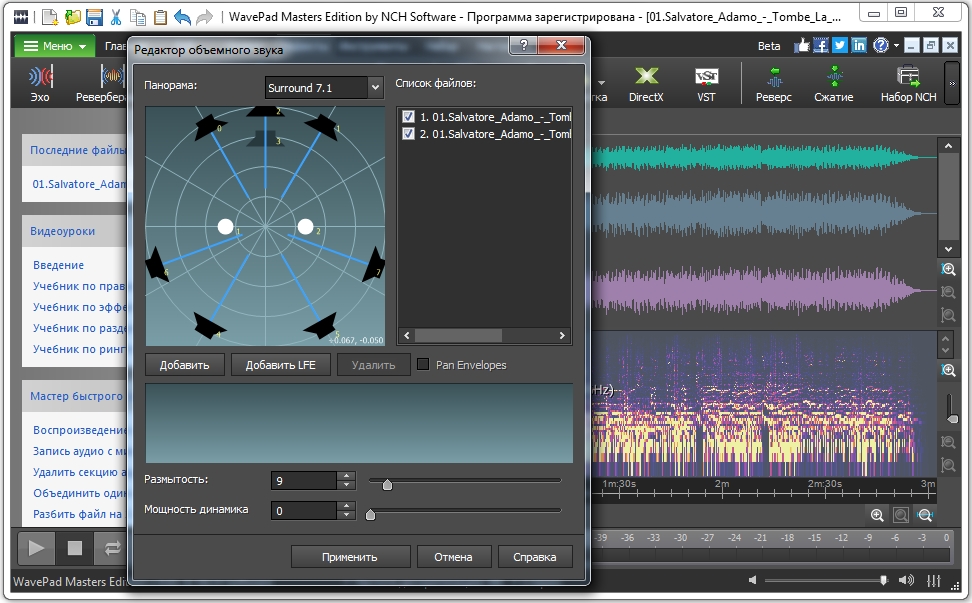Screen dimensions: 972x603
Task: Increase Размытость value with up arrow
Action: 347,476
